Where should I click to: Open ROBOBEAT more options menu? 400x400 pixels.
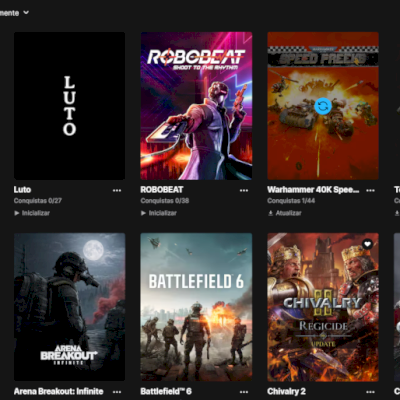(x=244, y=190)
